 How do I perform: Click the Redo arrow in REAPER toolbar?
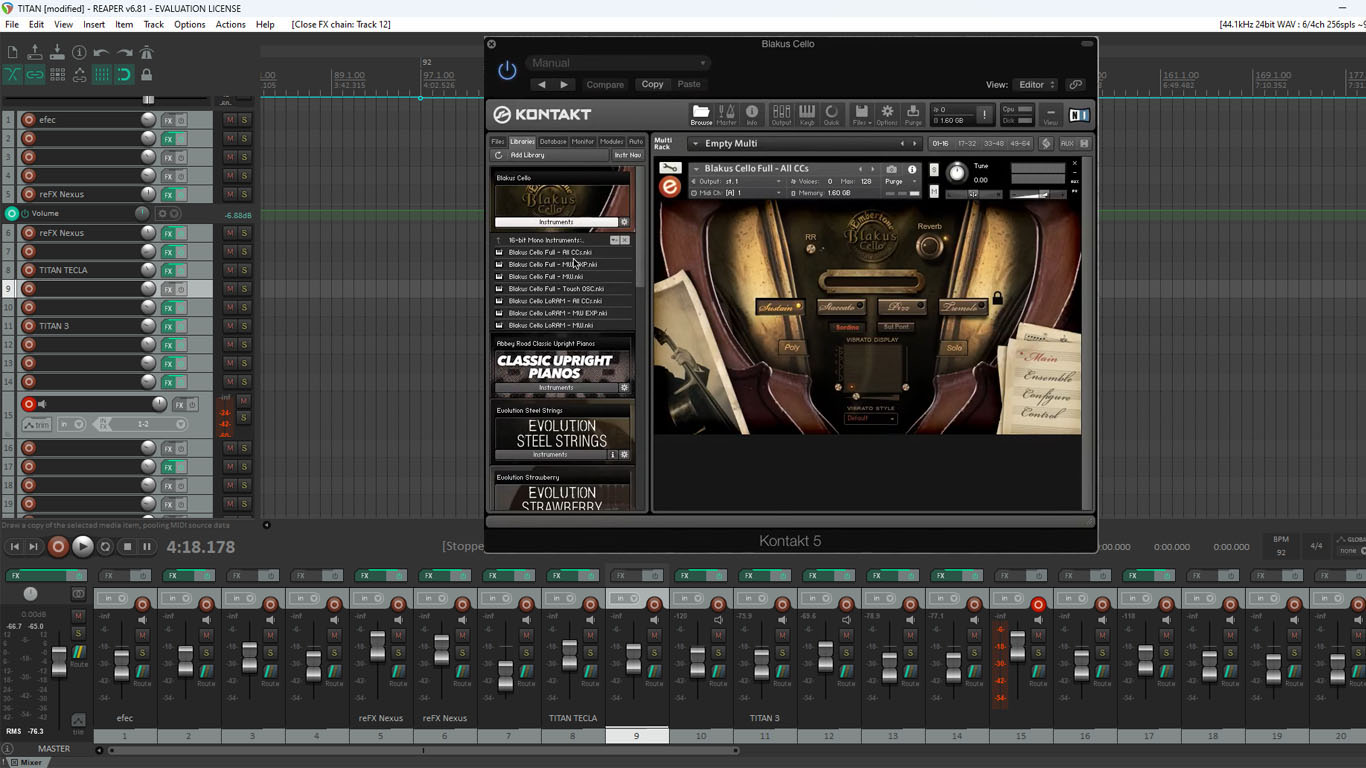(124, 52)
